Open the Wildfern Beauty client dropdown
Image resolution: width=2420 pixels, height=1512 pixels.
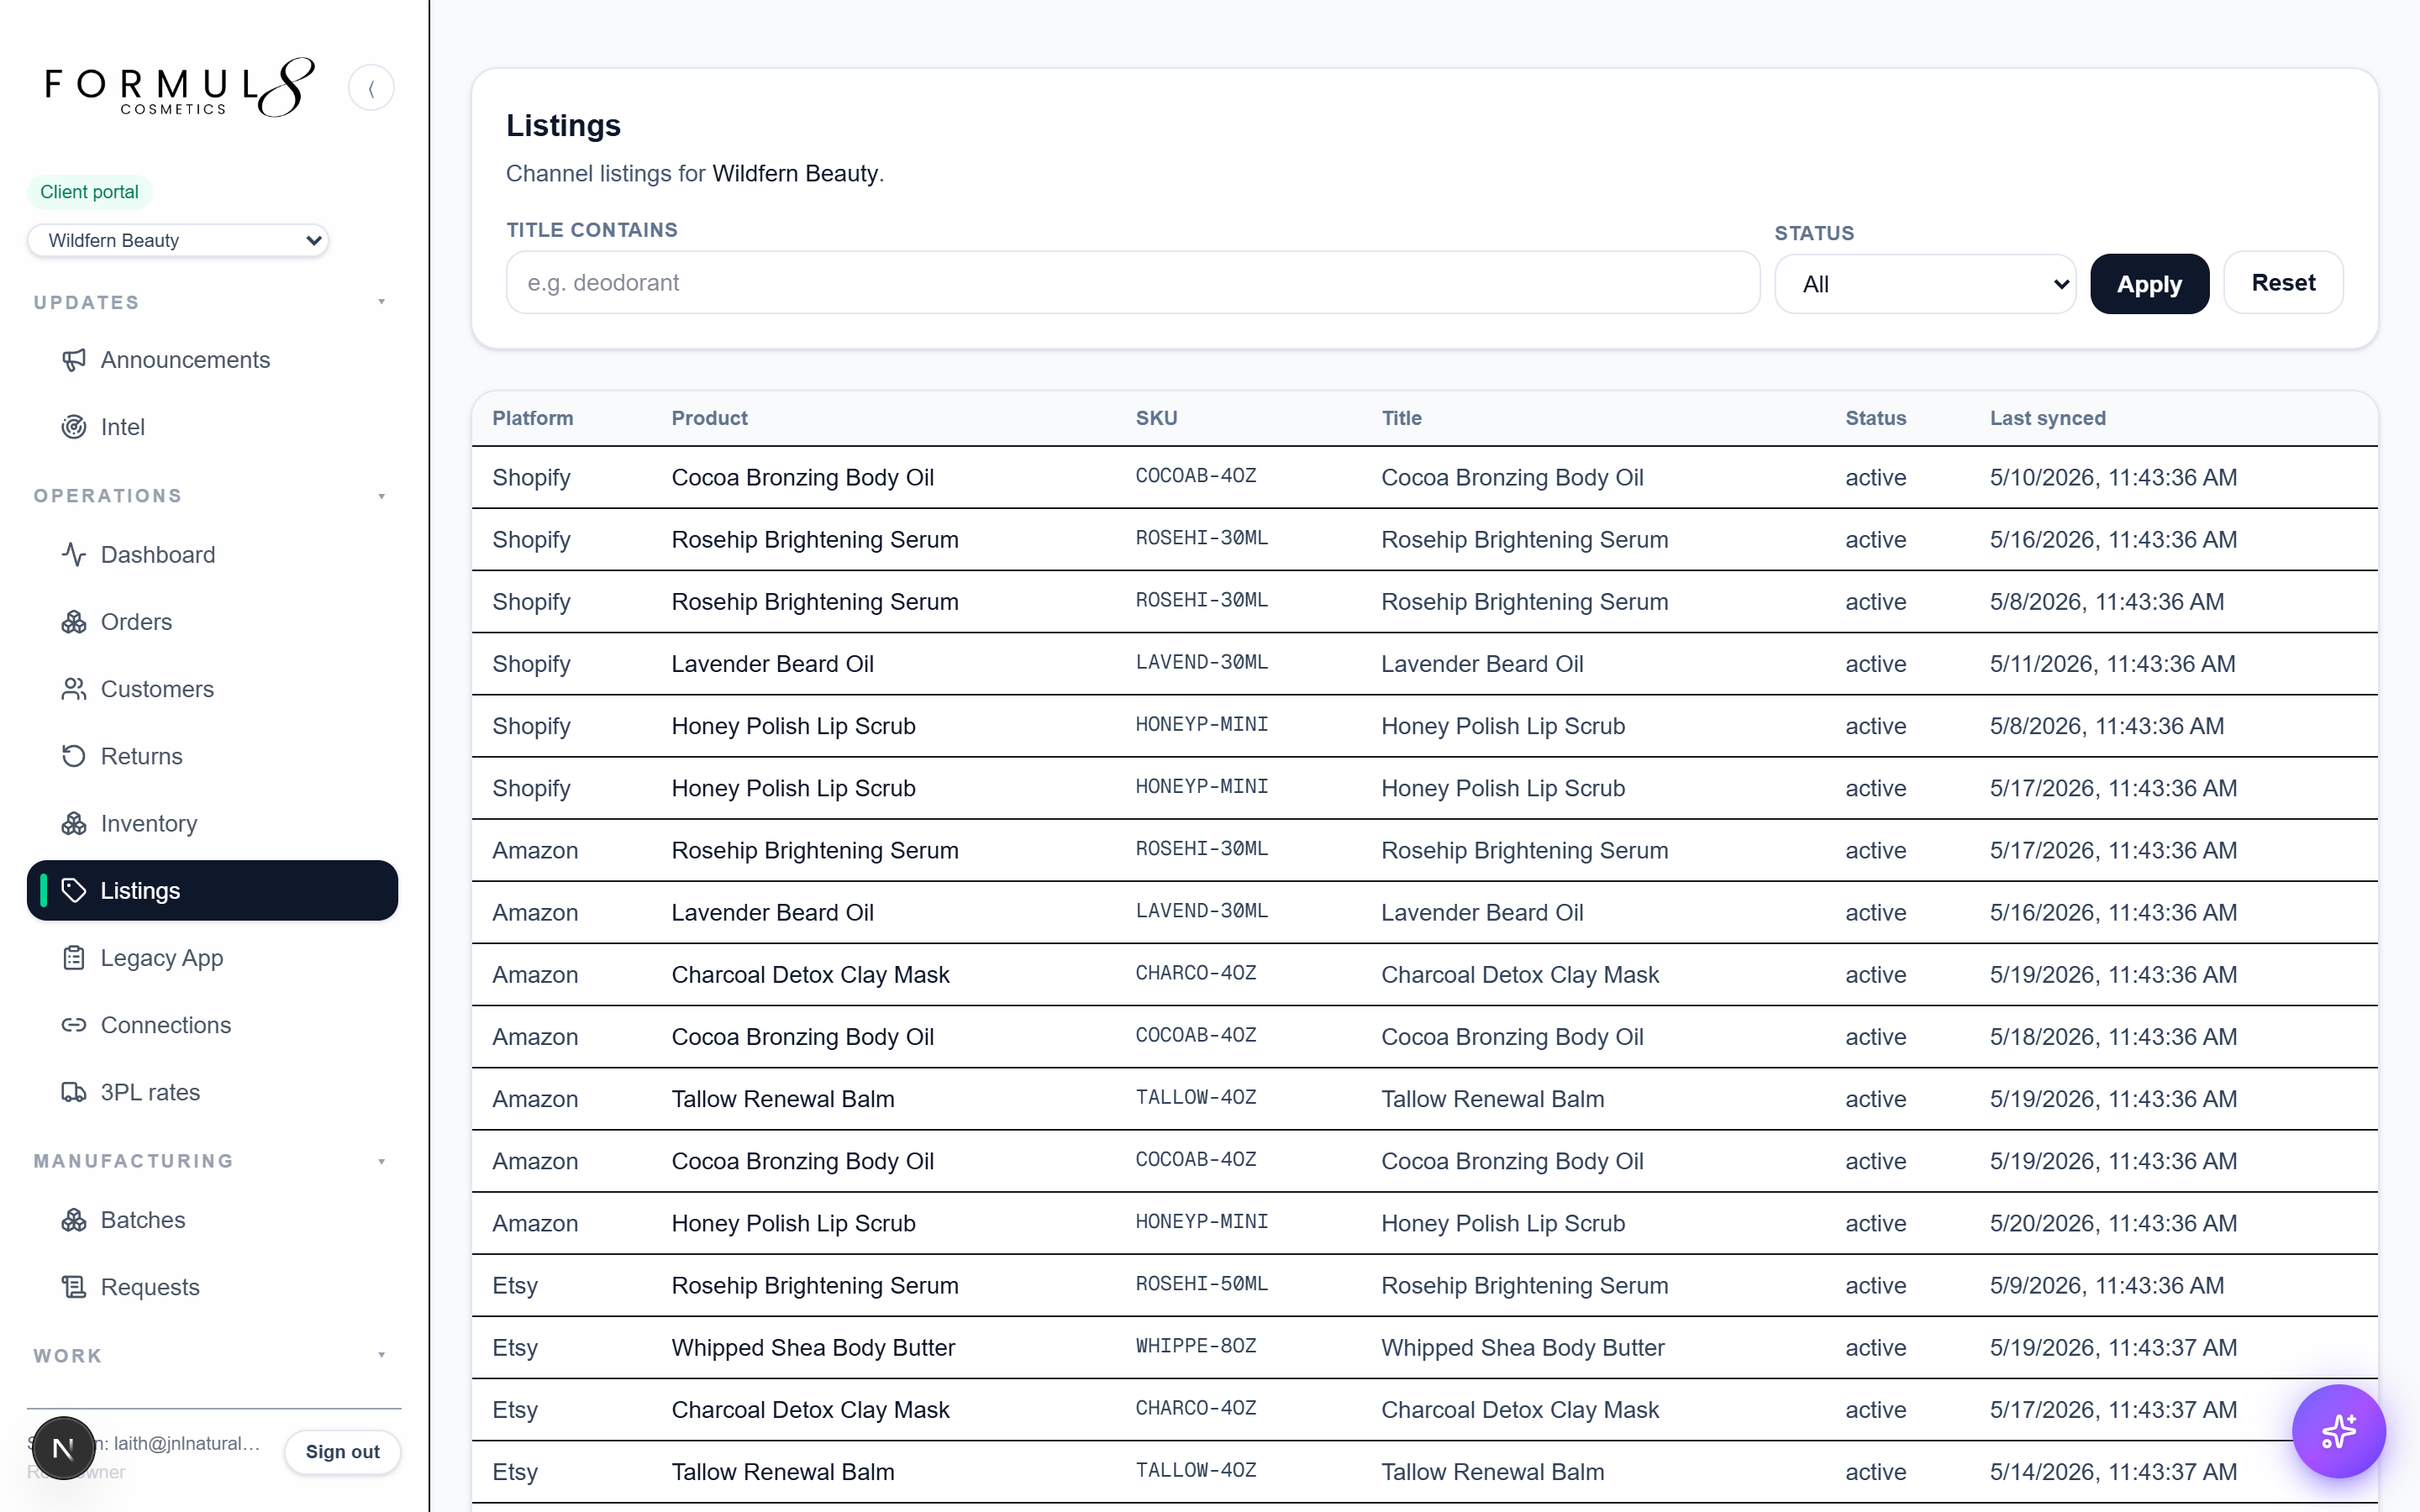click(178, 240)
